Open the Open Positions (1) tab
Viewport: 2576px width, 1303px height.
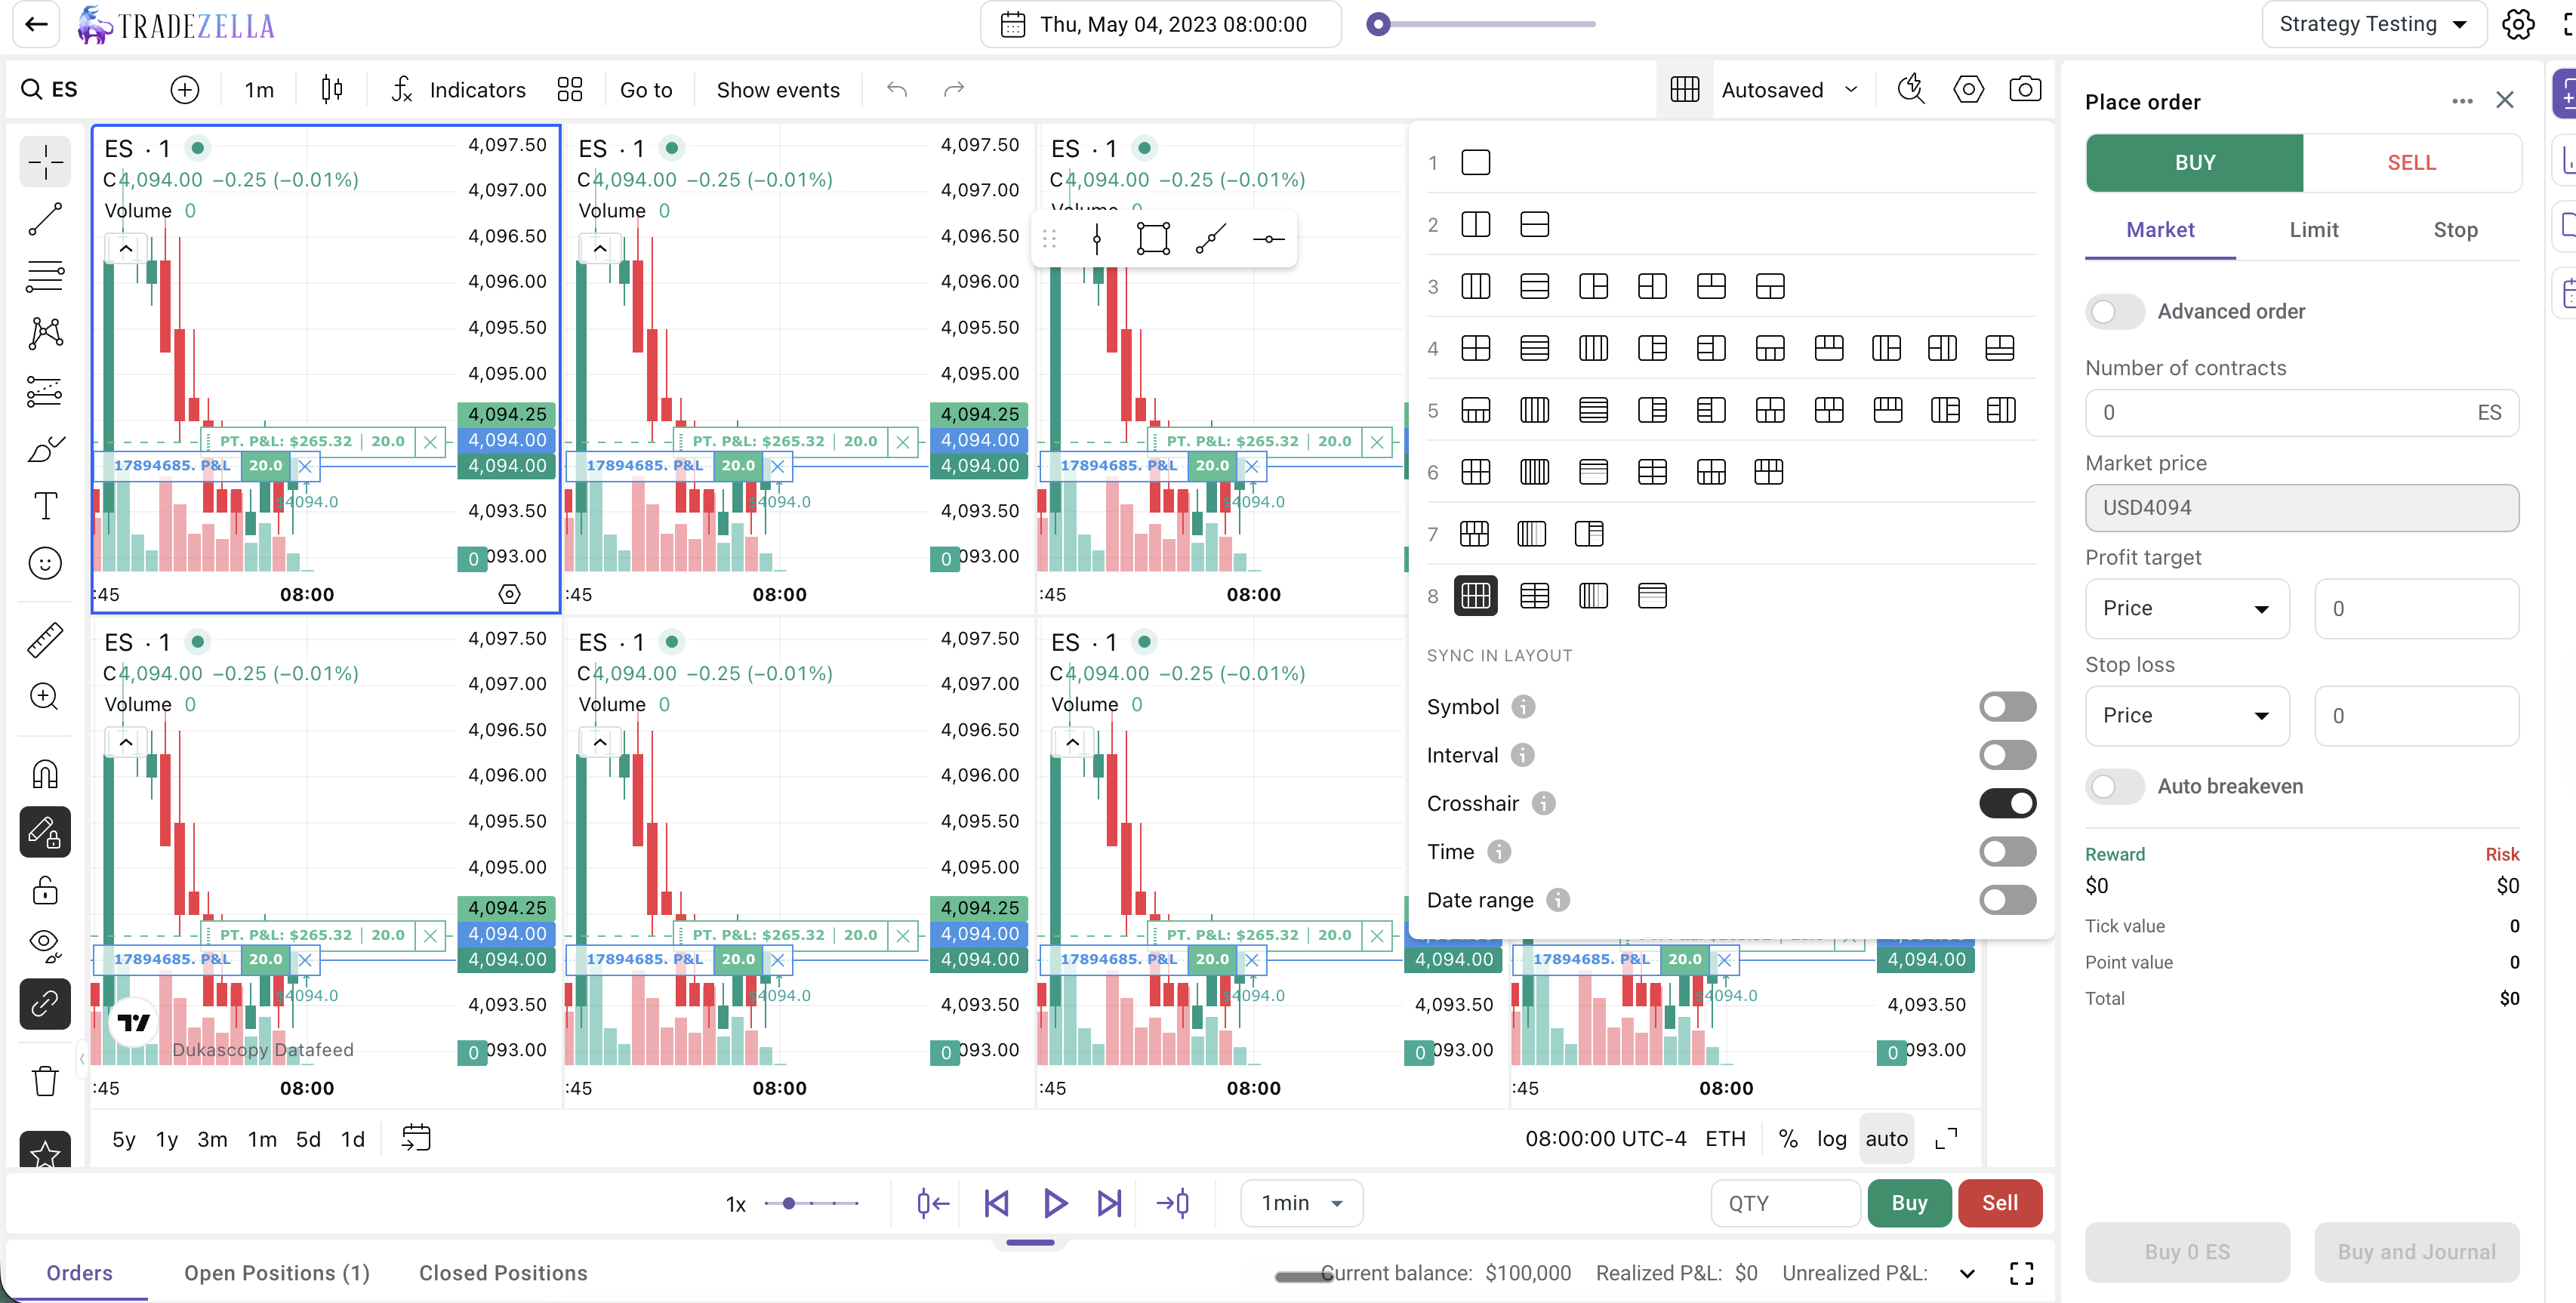pos(277,1273)
